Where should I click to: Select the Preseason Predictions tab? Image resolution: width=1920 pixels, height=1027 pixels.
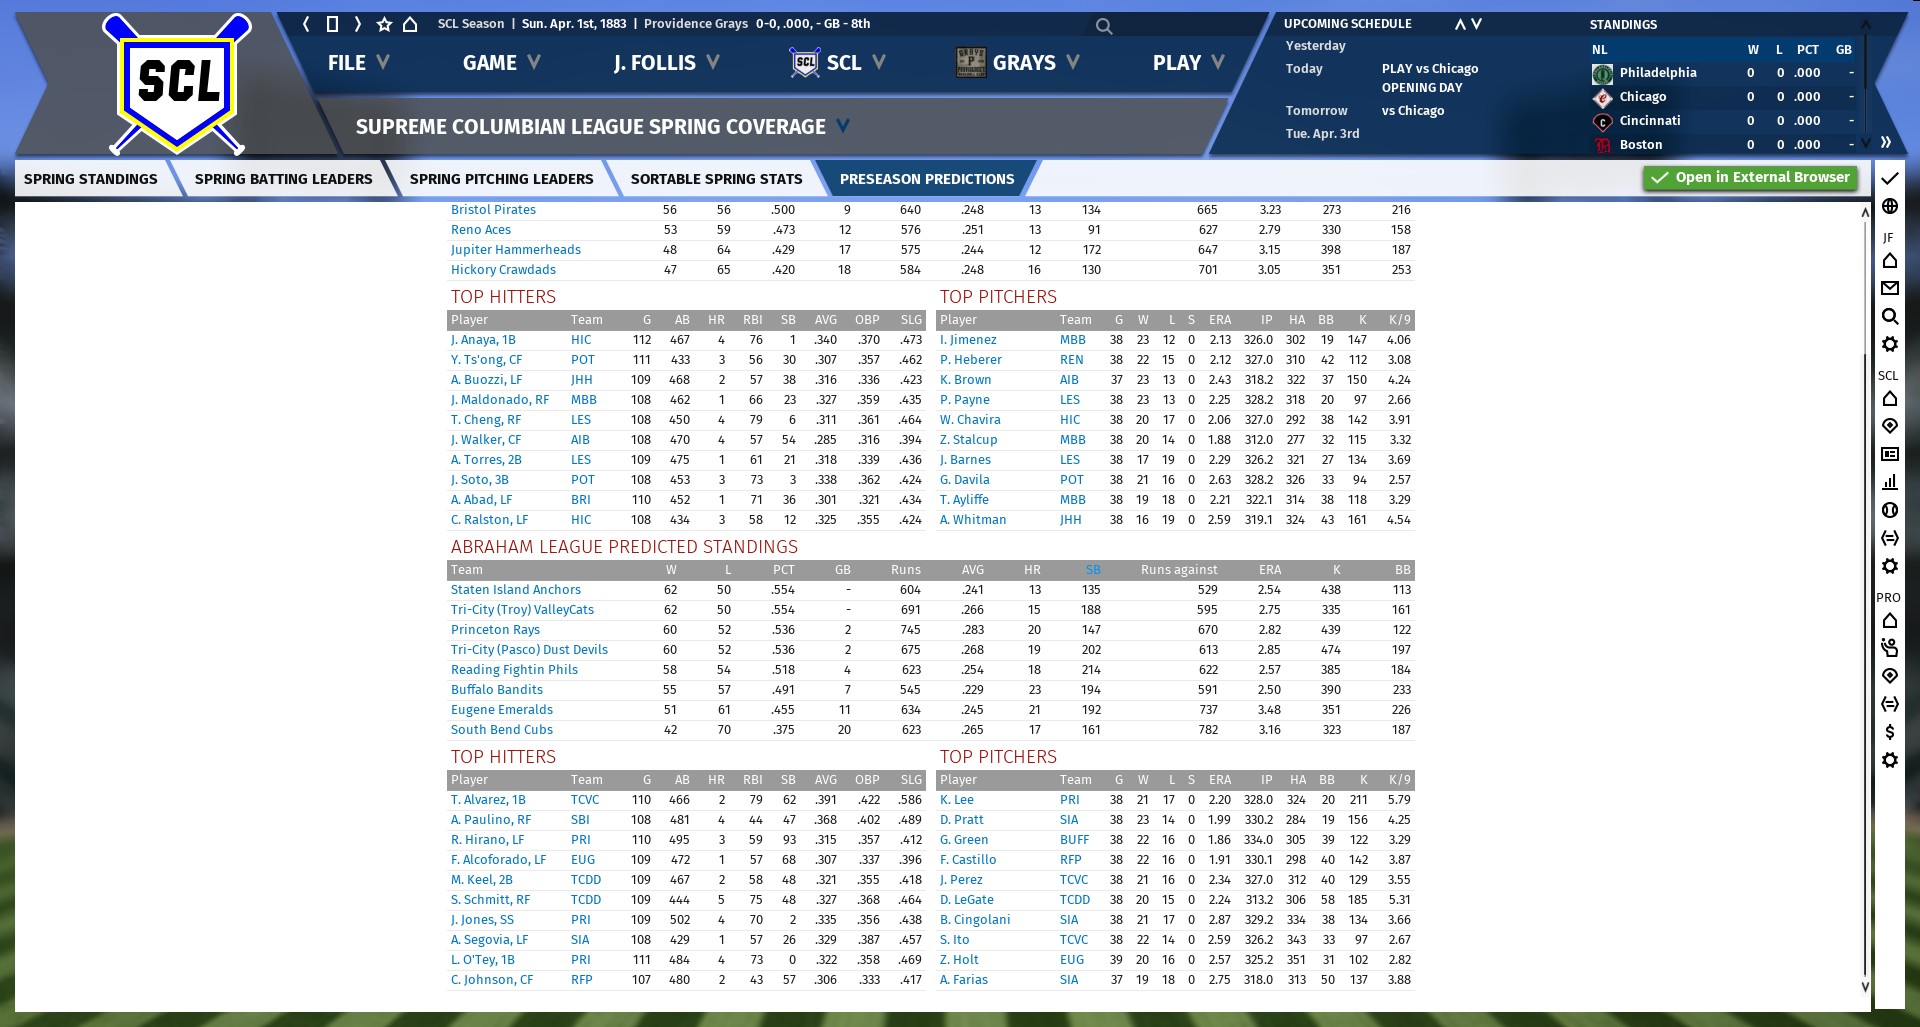coord(927,179)
